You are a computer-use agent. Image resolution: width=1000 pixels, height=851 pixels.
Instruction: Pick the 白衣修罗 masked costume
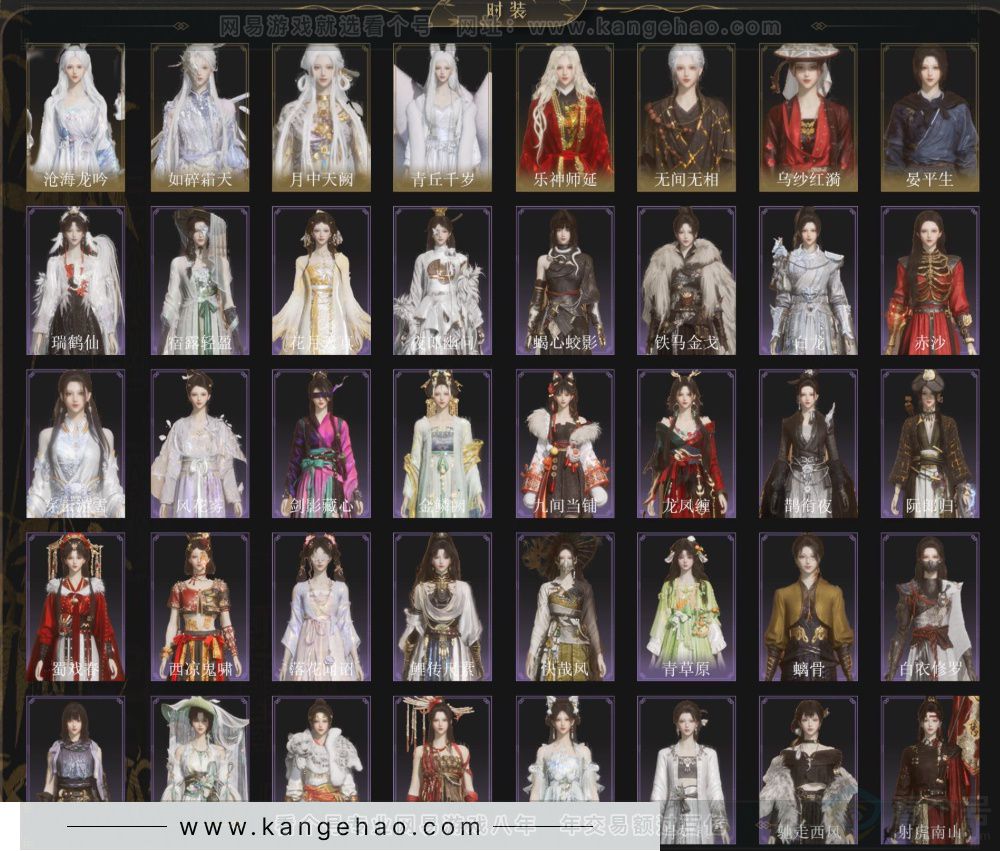[x=929, y=607]
